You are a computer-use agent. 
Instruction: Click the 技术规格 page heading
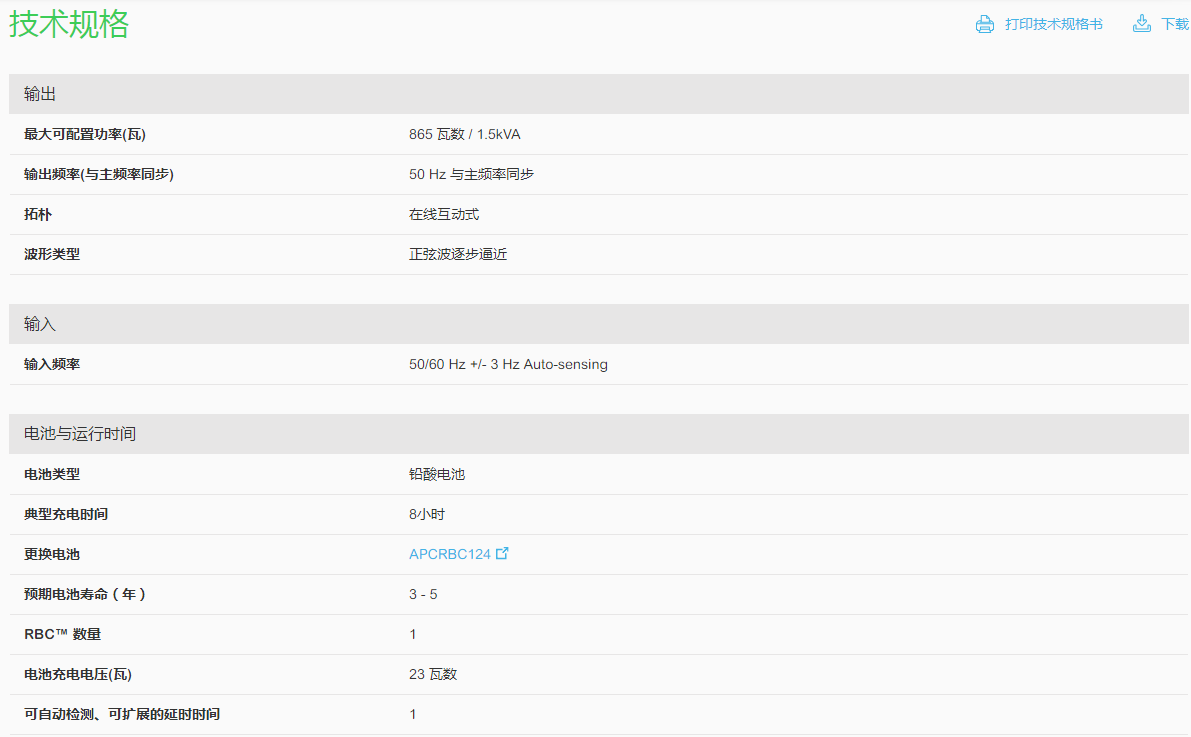pos(69,24)
